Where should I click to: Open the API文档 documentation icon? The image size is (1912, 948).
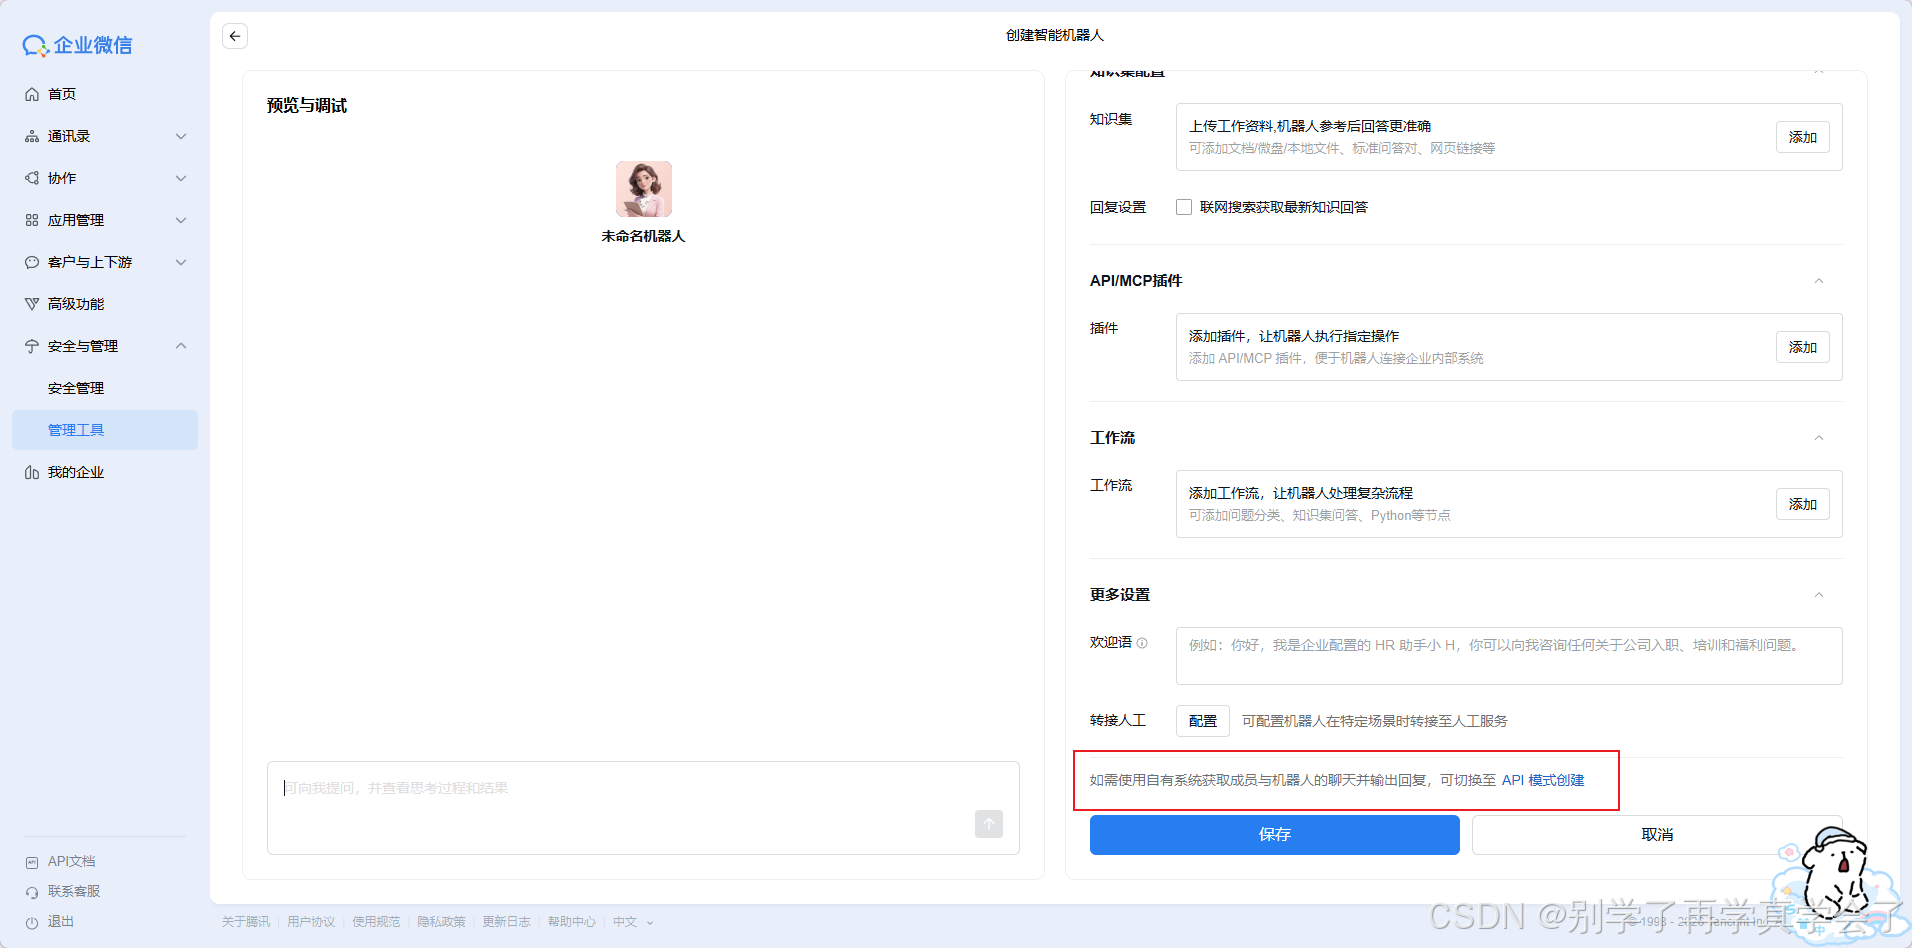point(33,860)
